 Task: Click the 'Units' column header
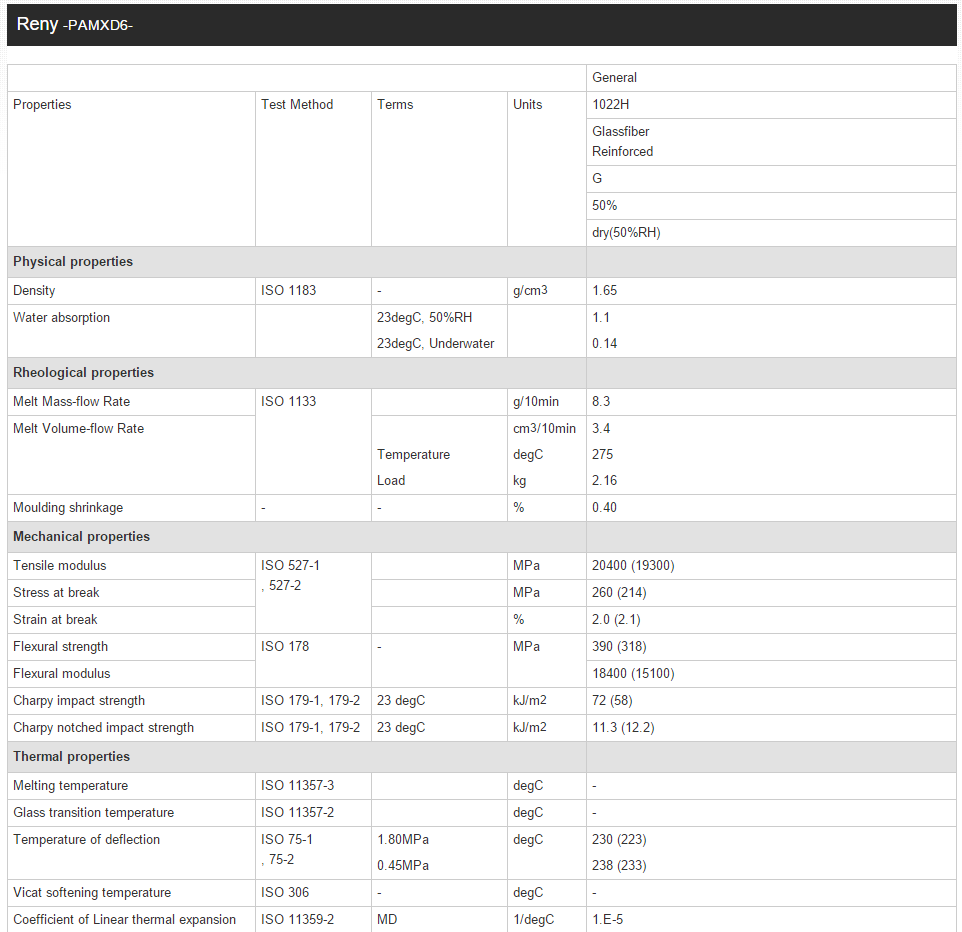[x=527, y=105]
